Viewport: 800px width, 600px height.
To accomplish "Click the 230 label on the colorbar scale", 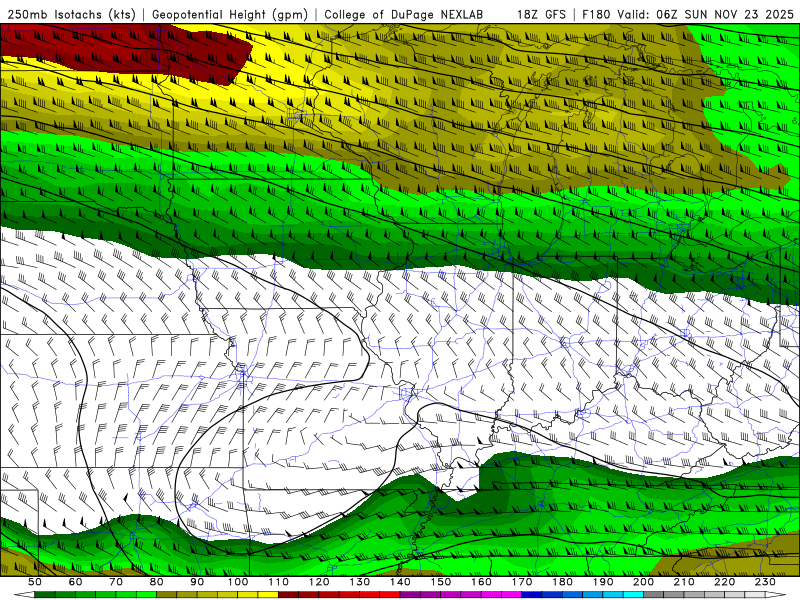I will [x=765, y=582].
